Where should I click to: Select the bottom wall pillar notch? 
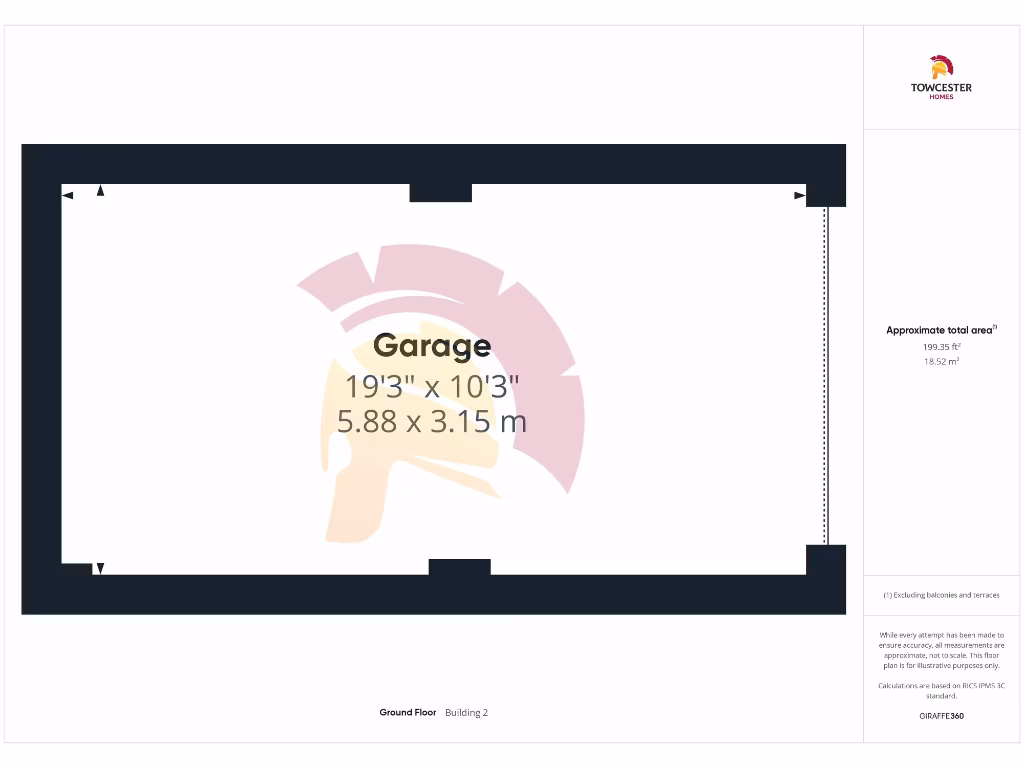459,567
